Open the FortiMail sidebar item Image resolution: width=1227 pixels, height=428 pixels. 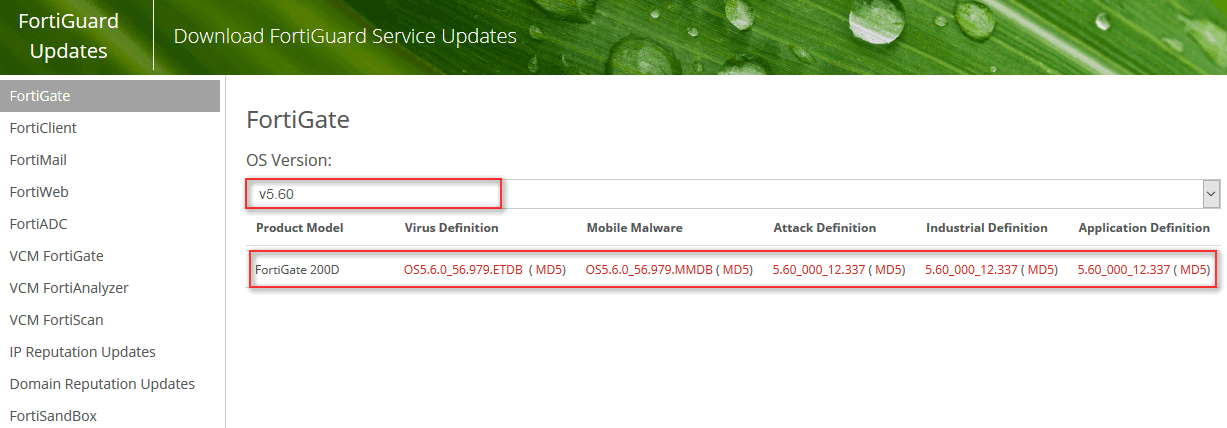point(38,160)
